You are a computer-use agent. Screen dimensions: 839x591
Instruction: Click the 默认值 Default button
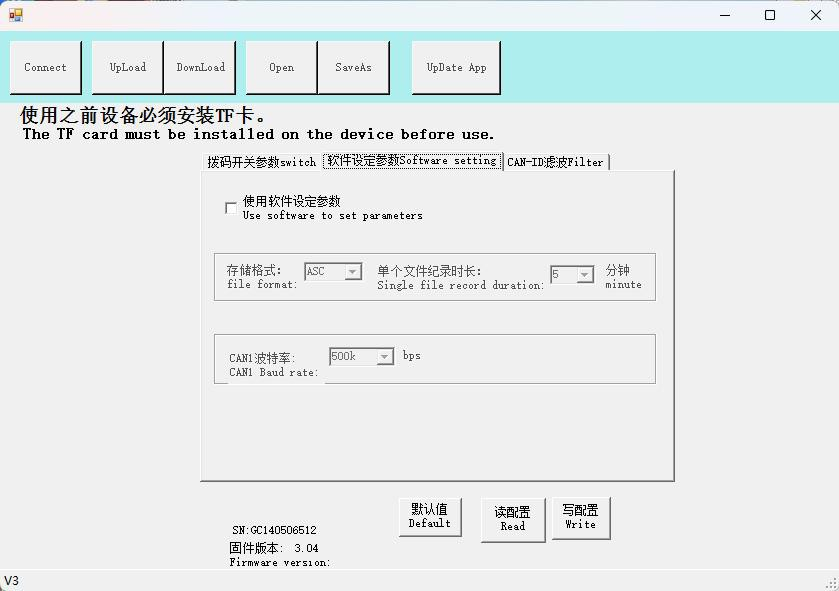[430, 517]
